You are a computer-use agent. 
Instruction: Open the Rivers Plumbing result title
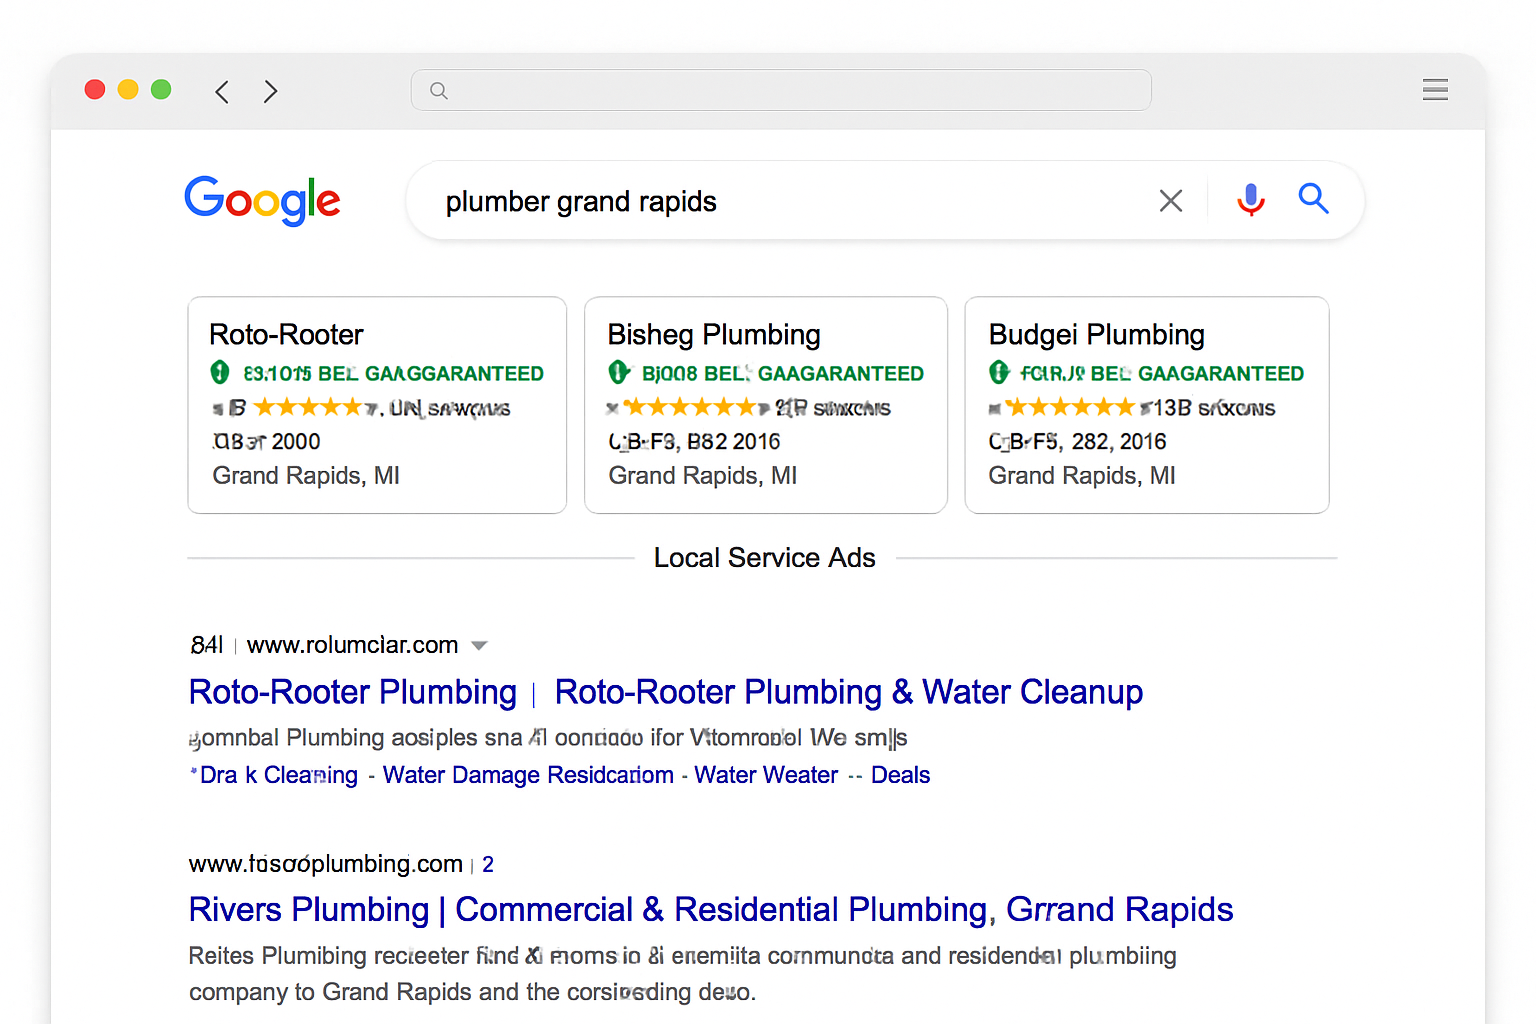tap(710, 910)
